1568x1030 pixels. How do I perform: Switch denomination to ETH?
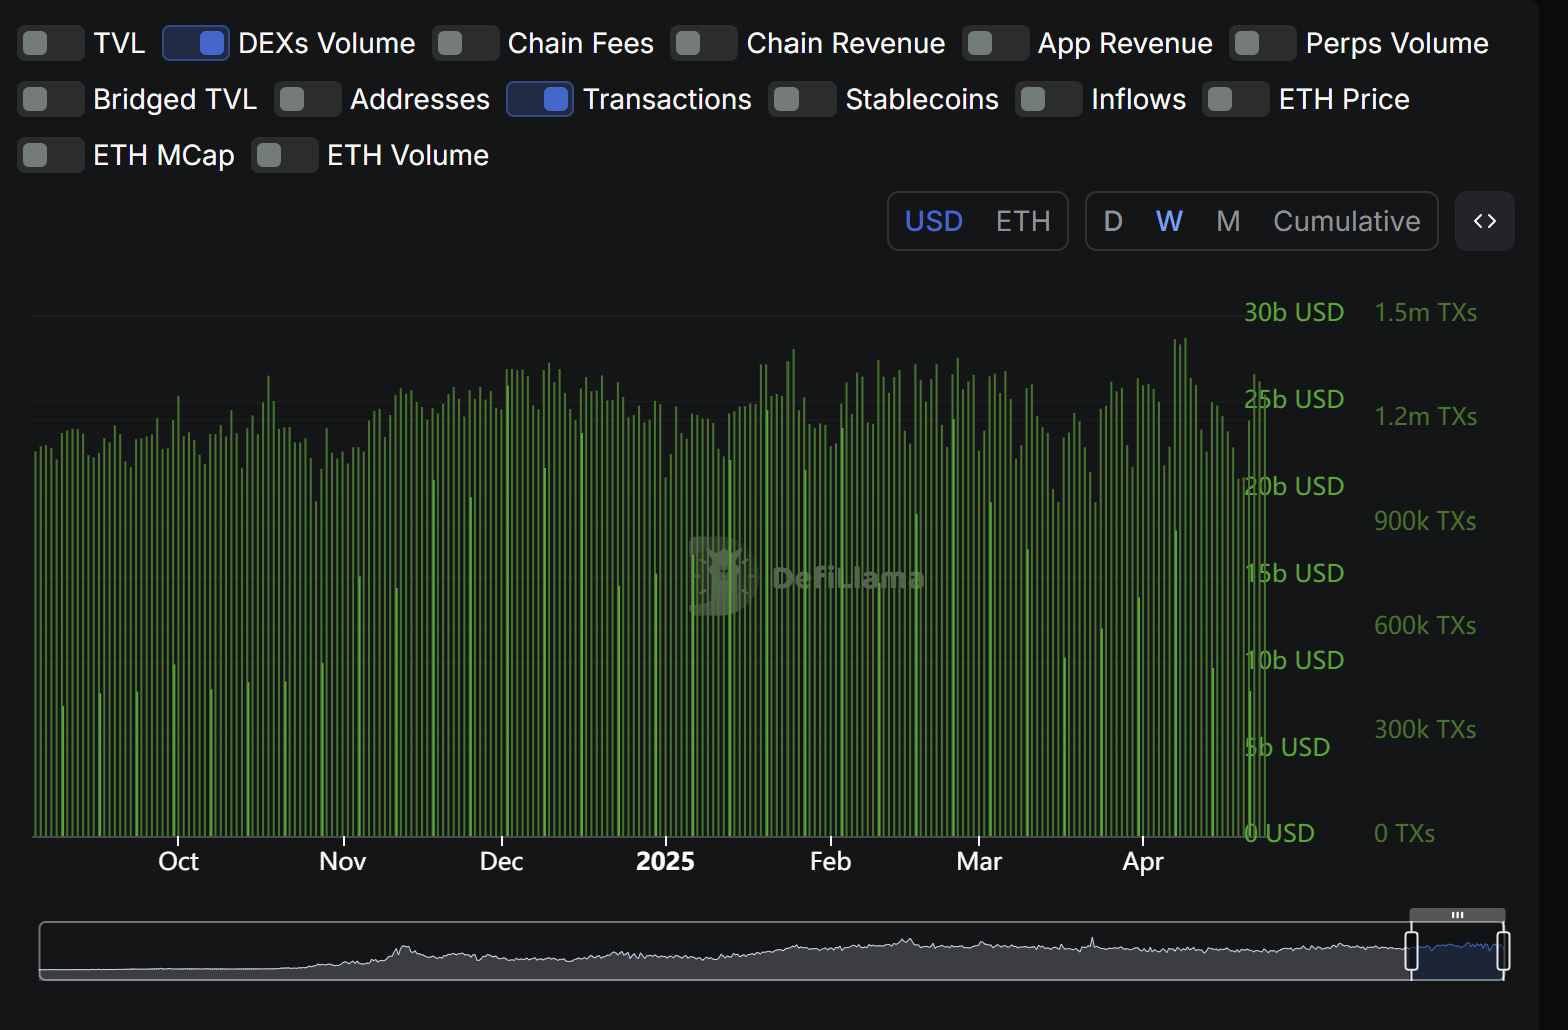click(x=1022, y=221)
